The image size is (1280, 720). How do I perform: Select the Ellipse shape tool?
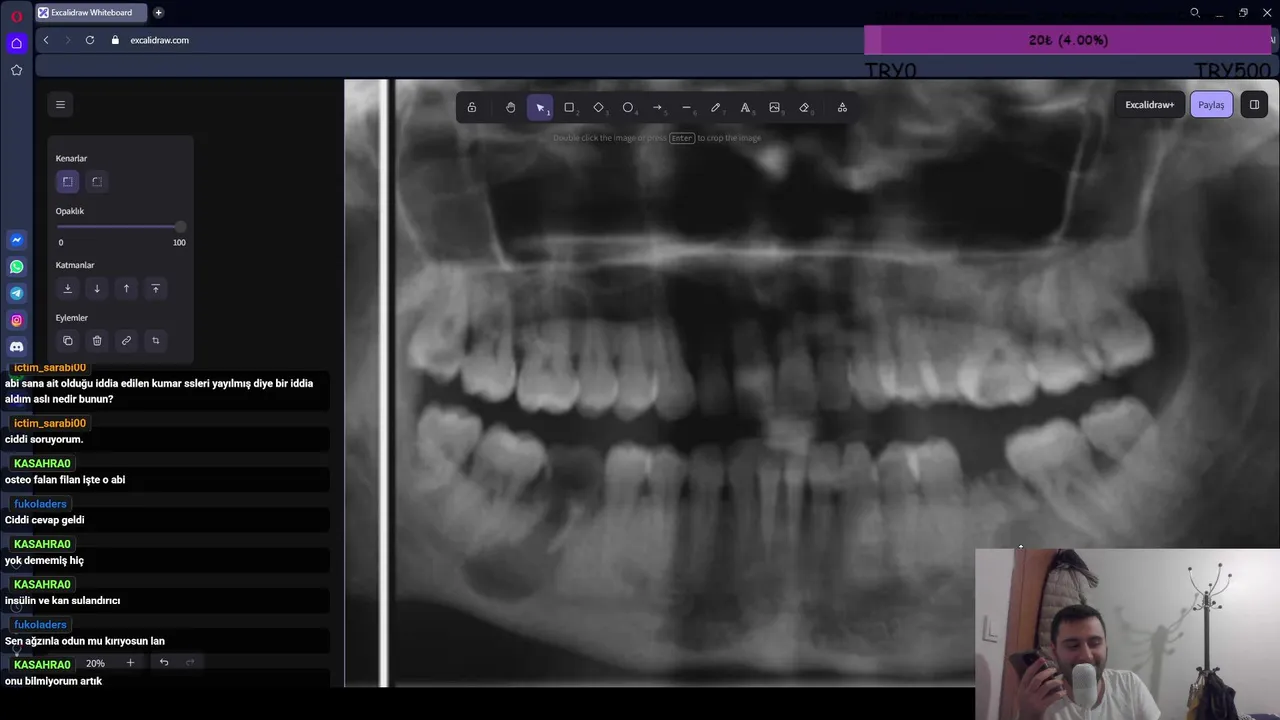(628, 107)
